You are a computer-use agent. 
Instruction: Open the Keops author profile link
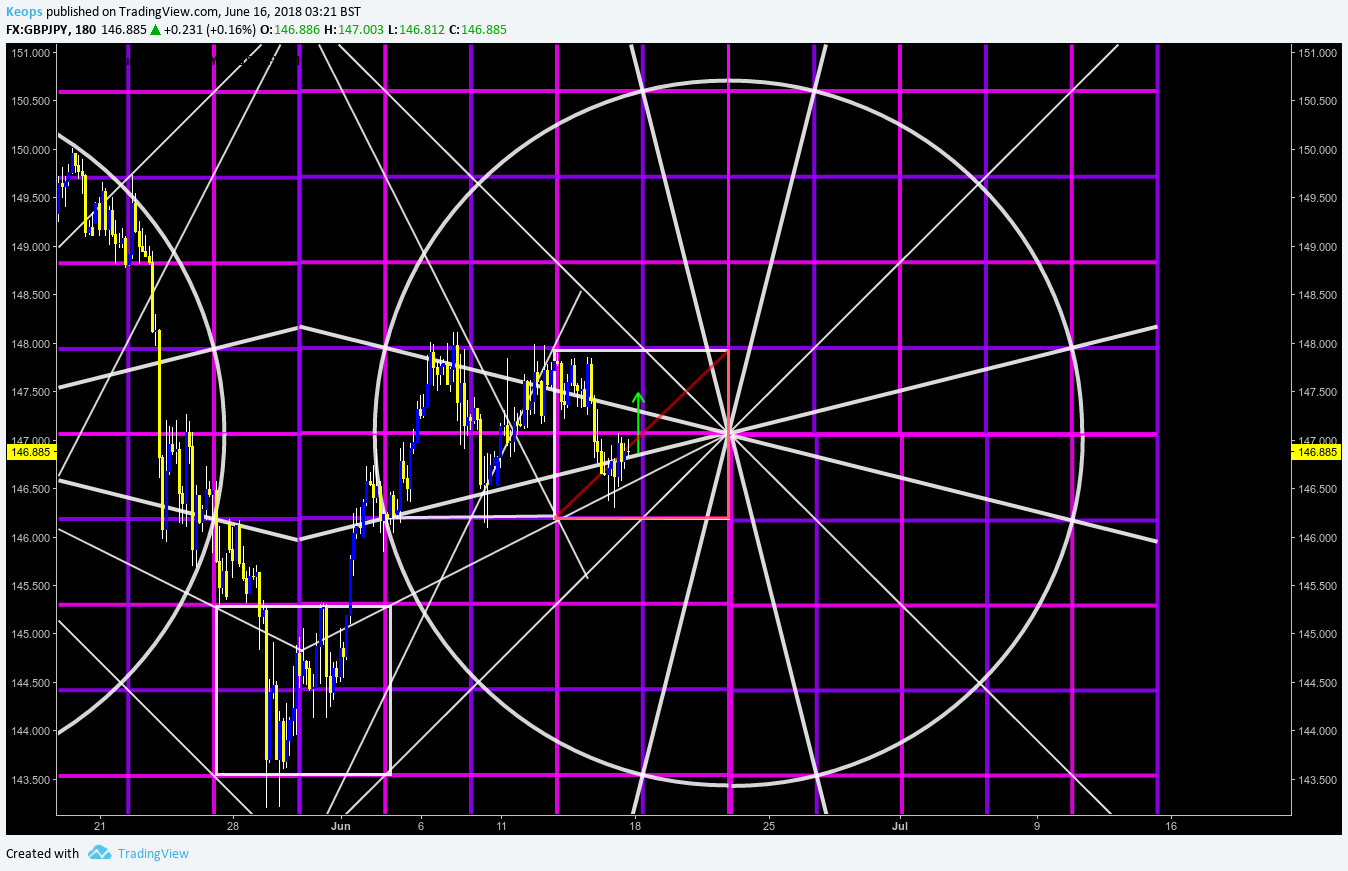tap(24, 11)
